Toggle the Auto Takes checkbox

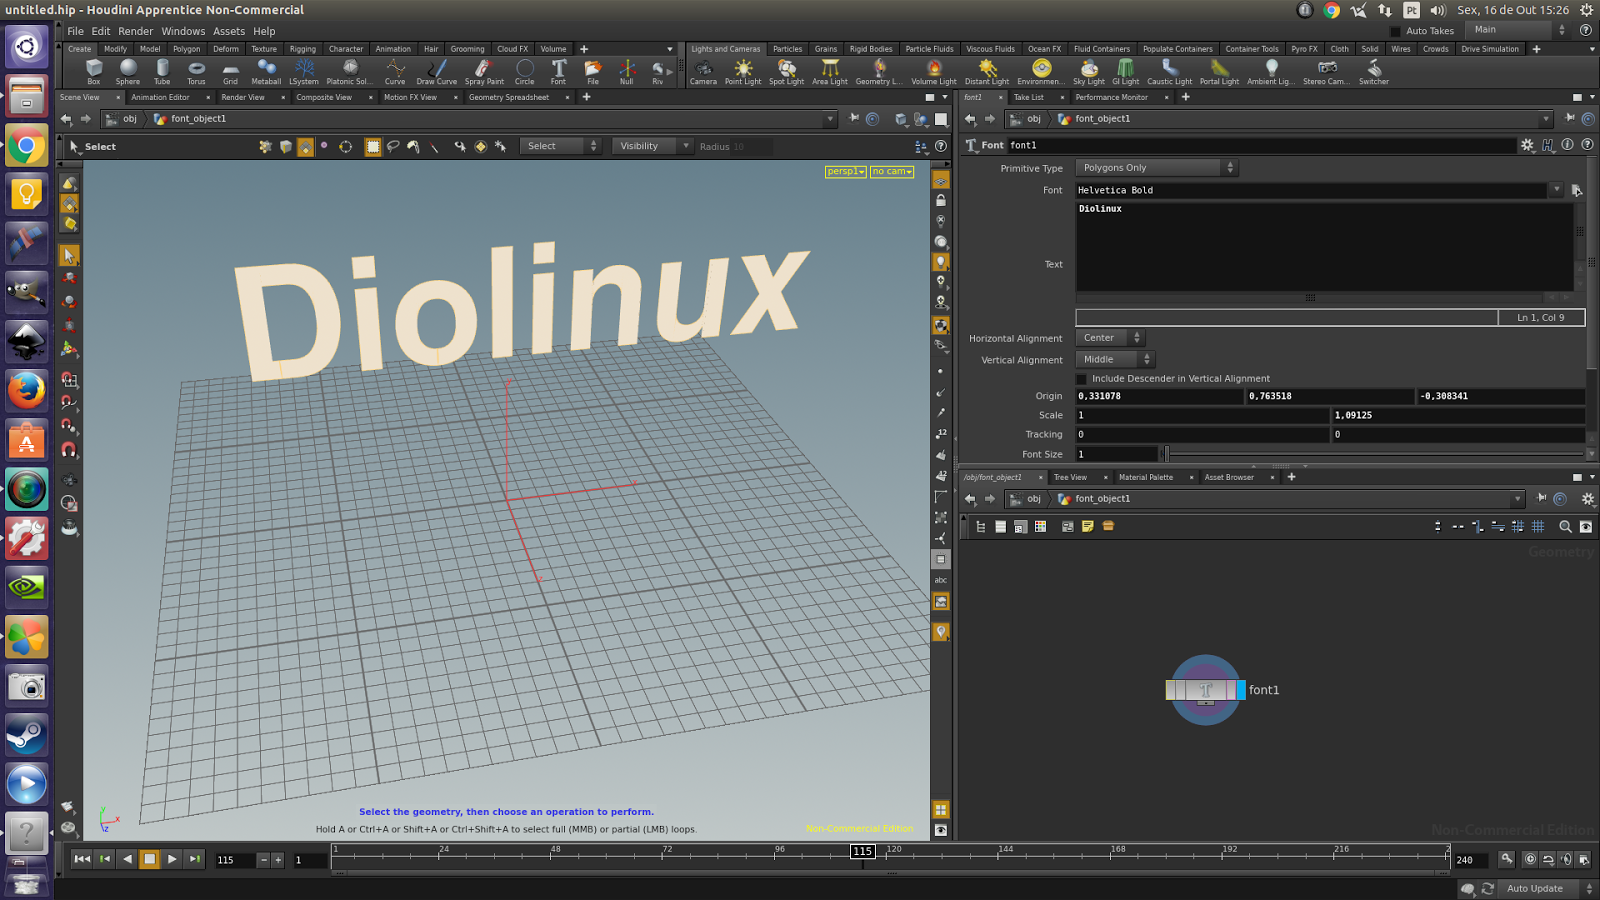(1395, 31)
